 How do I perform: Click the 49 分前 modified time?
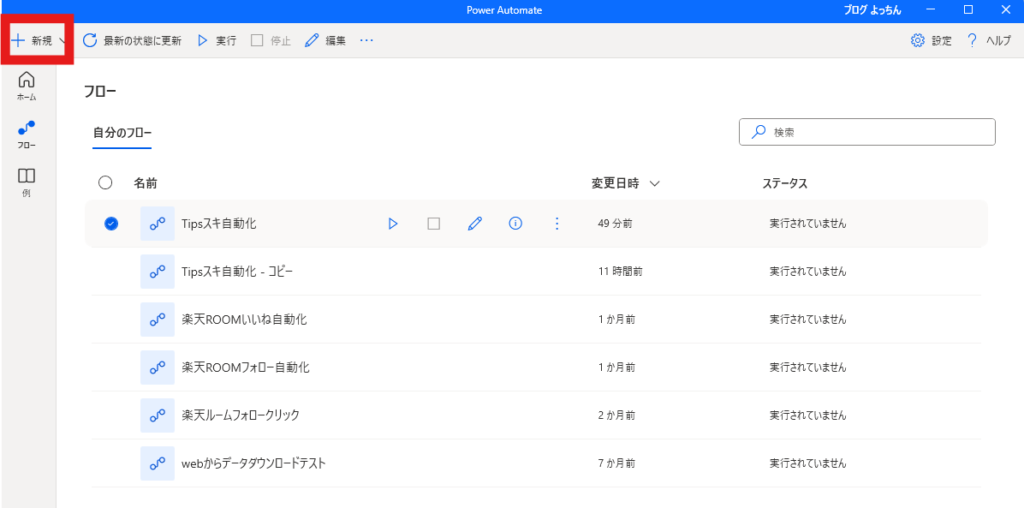pyautogui.click(x=615, y=224)
